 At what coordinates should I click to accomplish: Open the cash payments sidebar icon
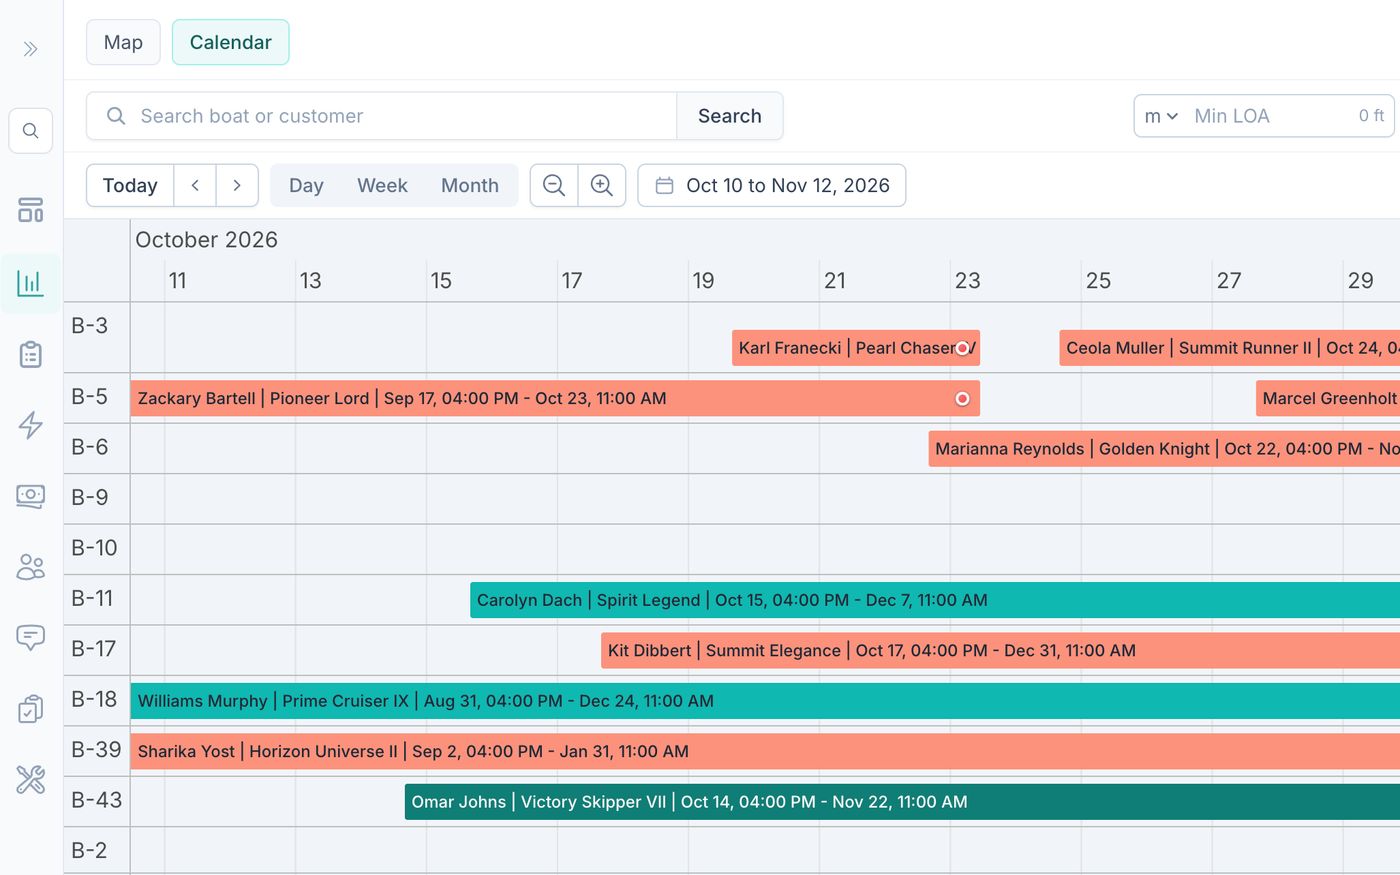click(x=31, y=496)
